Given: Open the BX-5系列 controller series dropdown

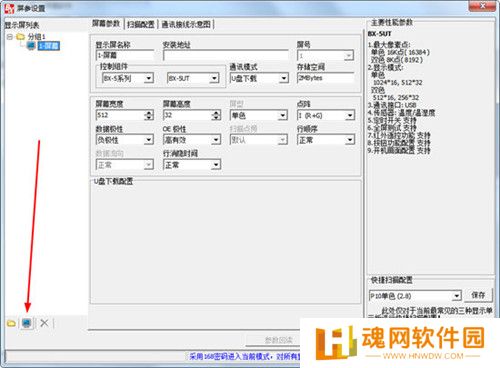Looking at the screenshot, I should pyautogui.click(x=128, y=78).
